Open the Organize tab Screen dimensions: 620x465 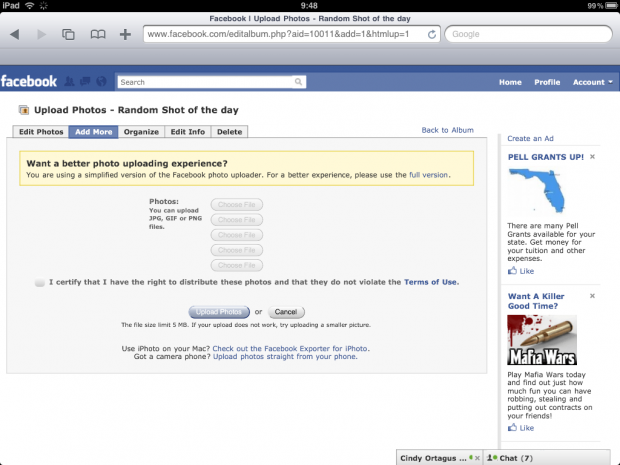[141, 132]
